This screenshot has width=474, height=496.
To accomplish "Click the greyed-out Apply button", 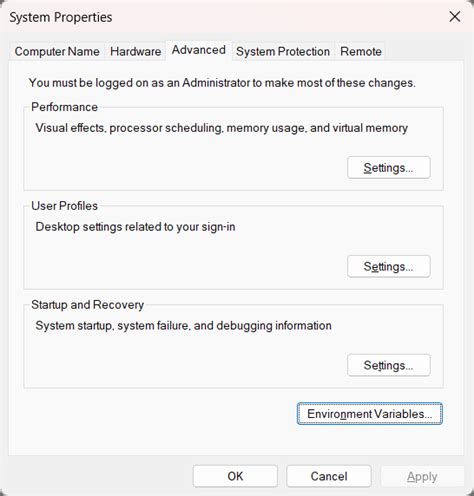I will click(x=422, y=477).
